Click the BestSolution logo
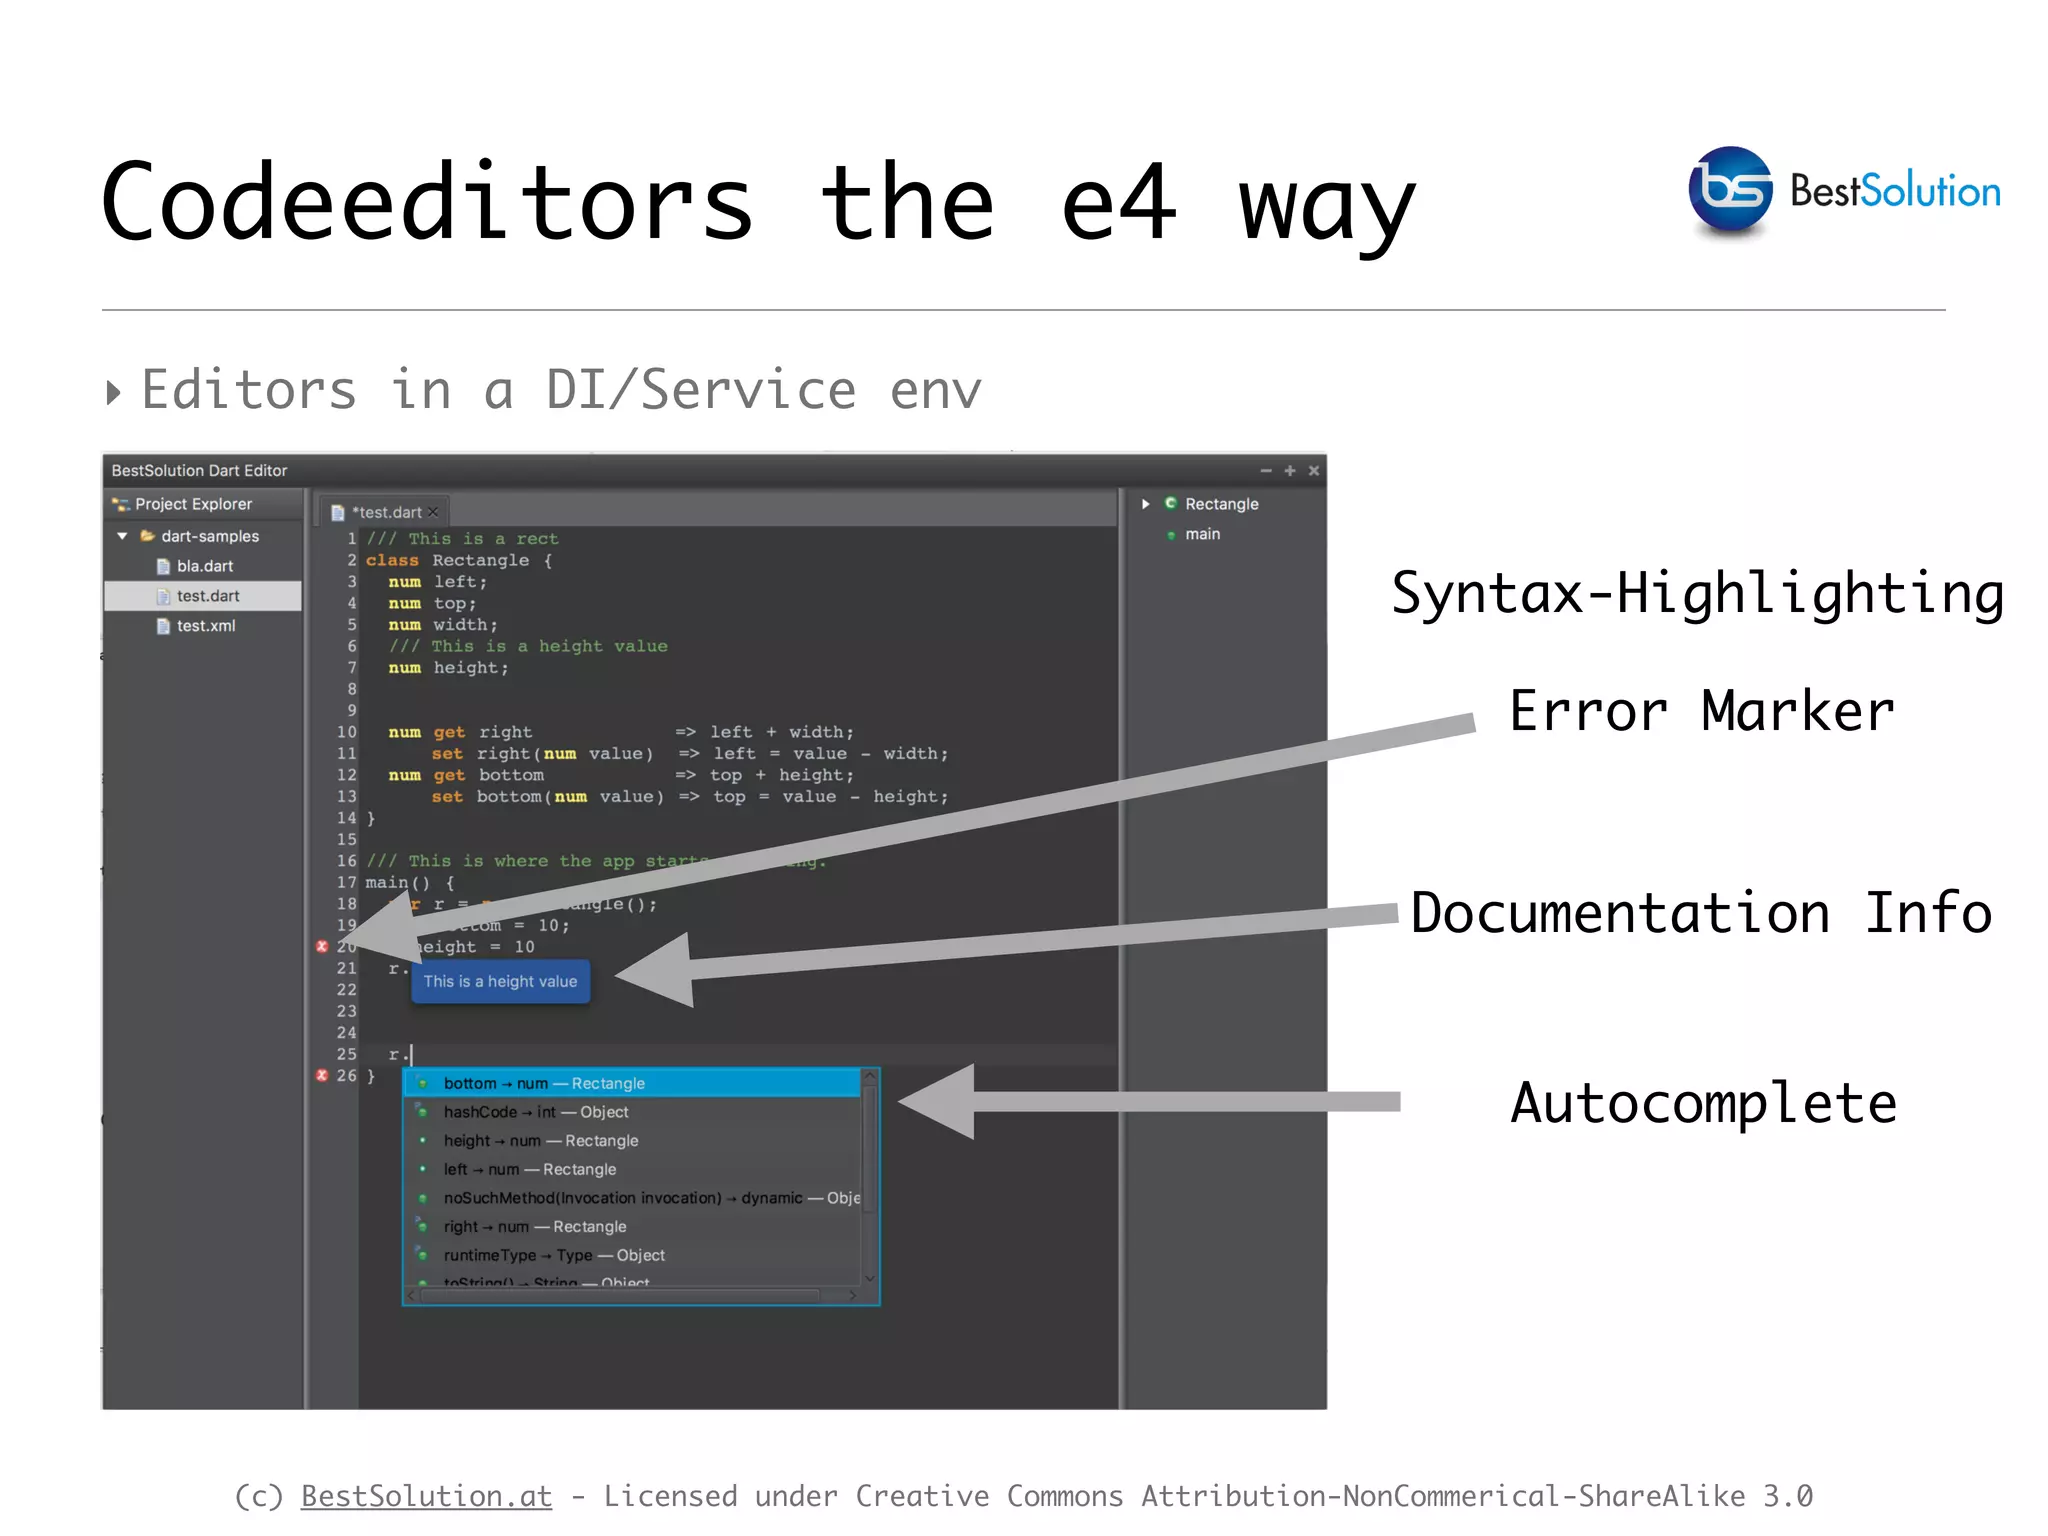The width and height of the screenshot is (2048, 1536). pyautogui.click(x=1729, y=190)
